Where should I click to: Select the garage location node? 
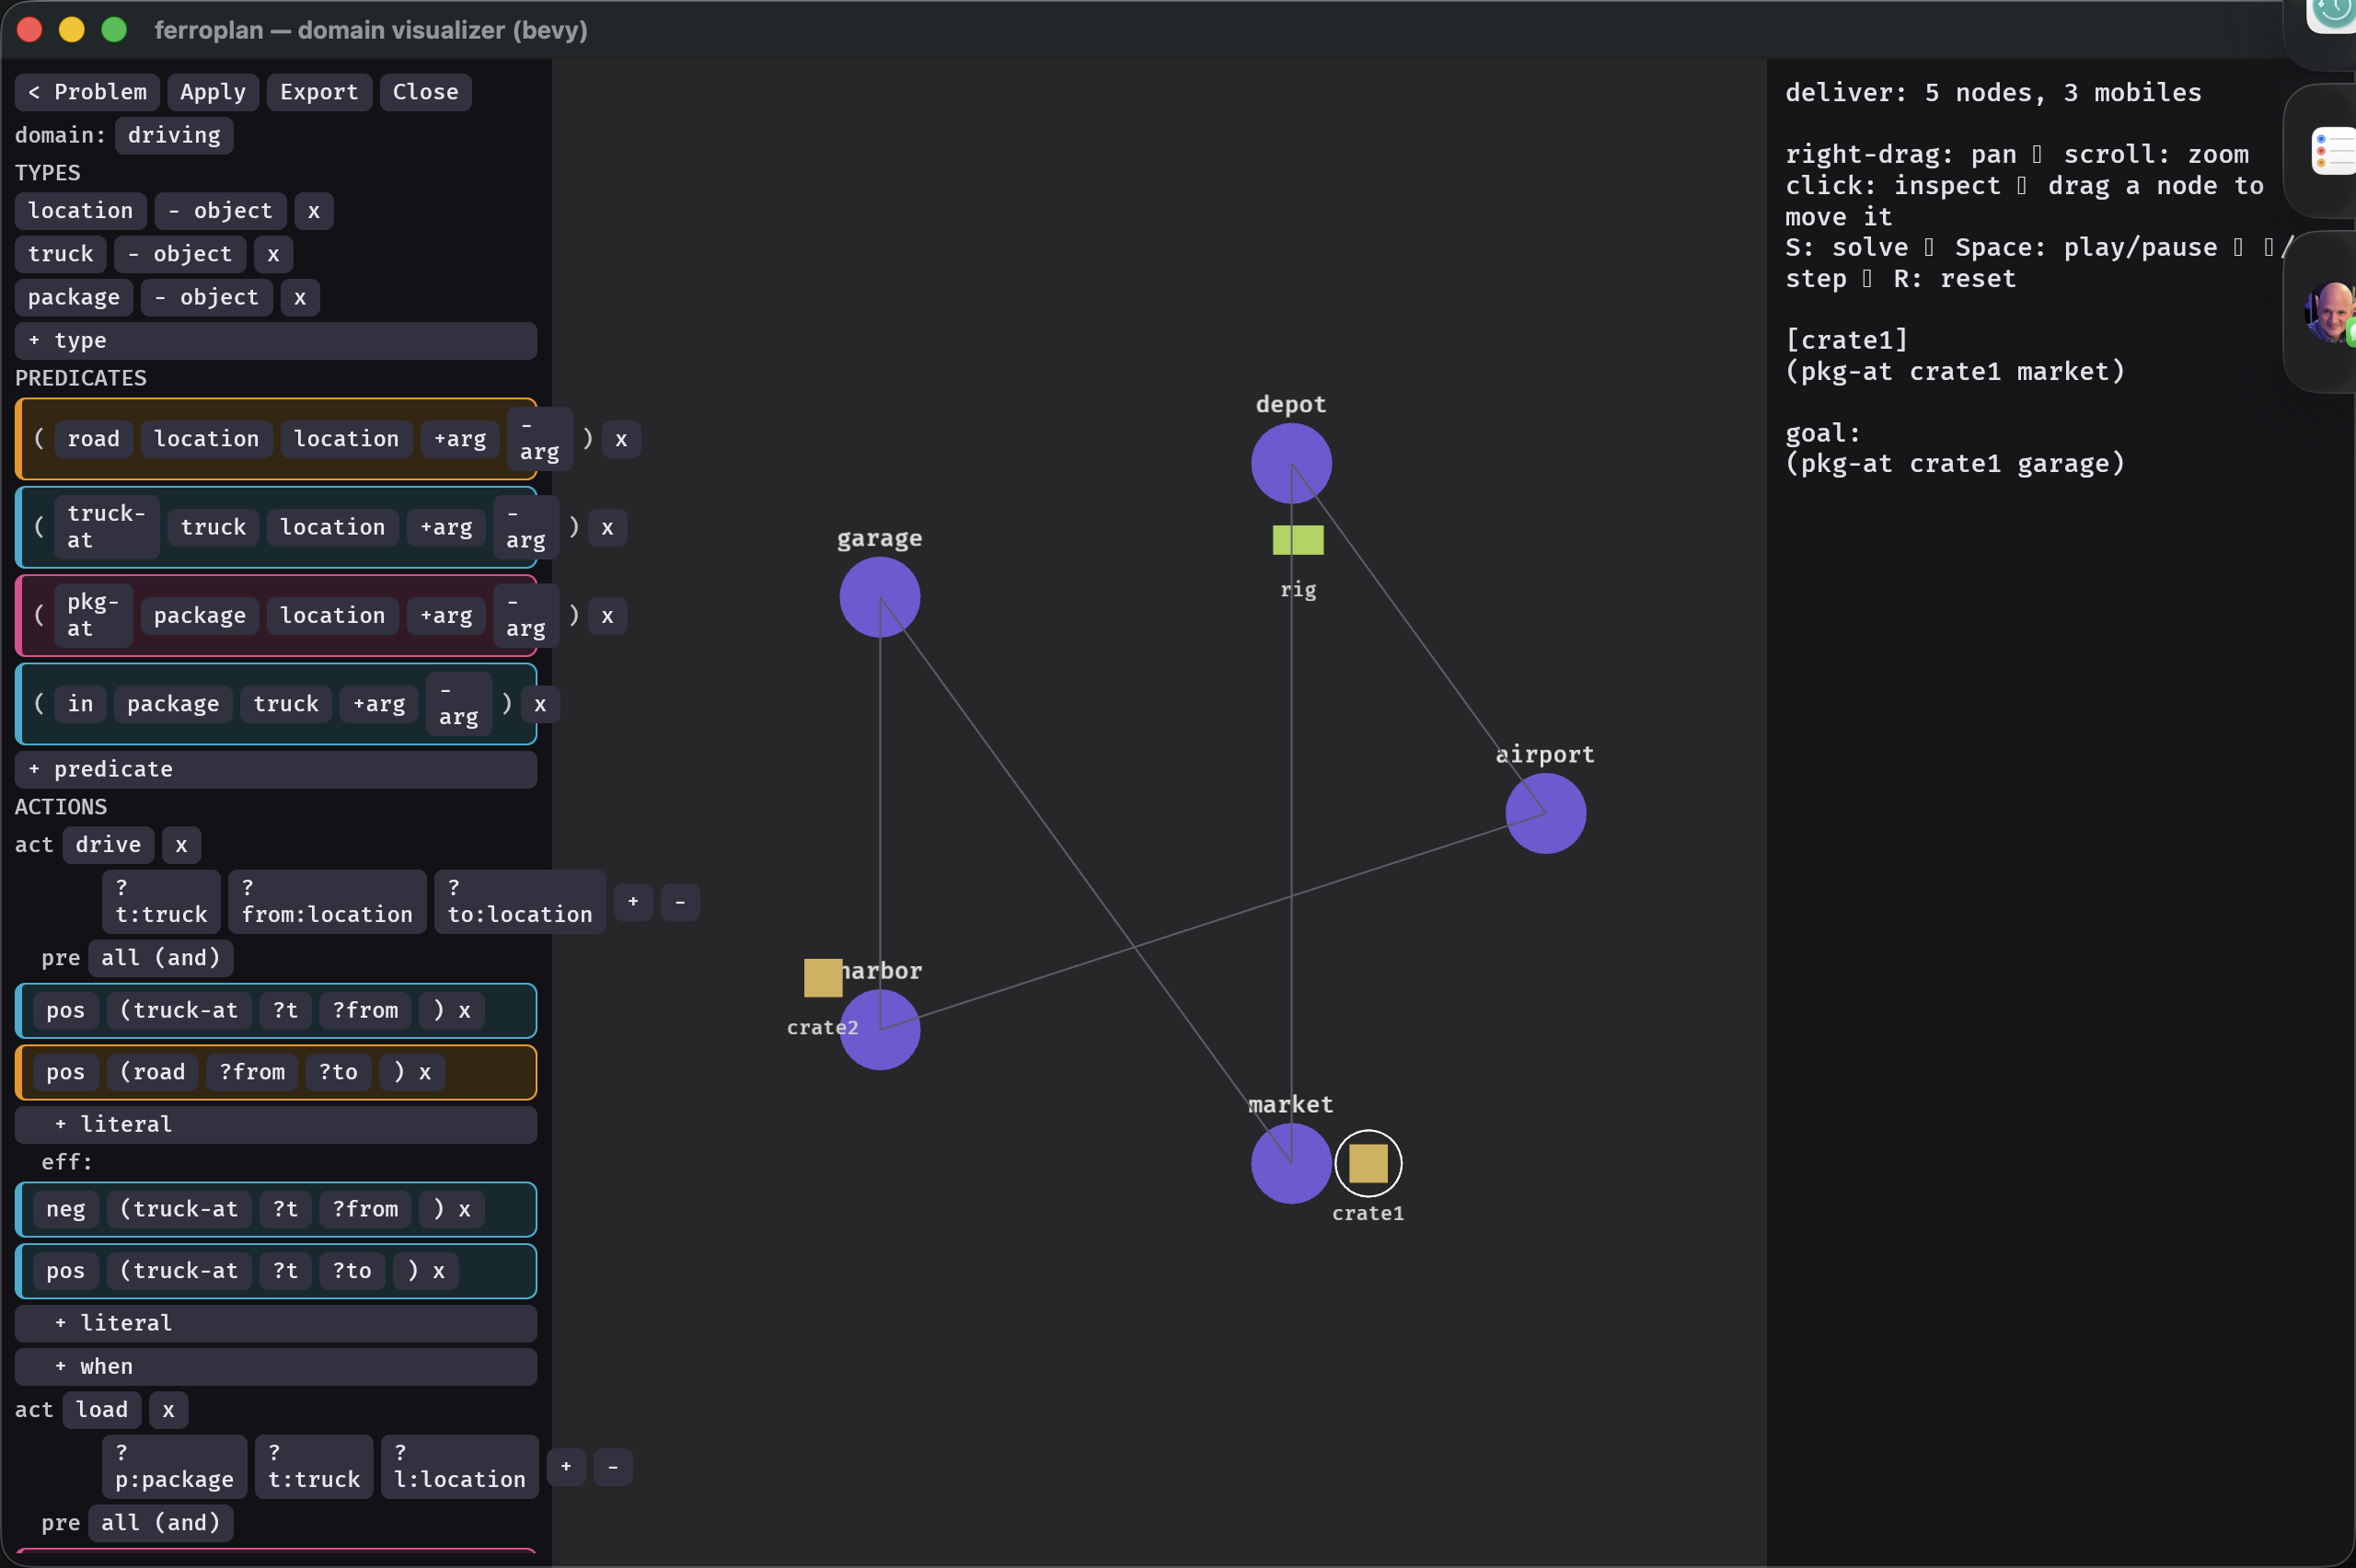click(880, 597)
